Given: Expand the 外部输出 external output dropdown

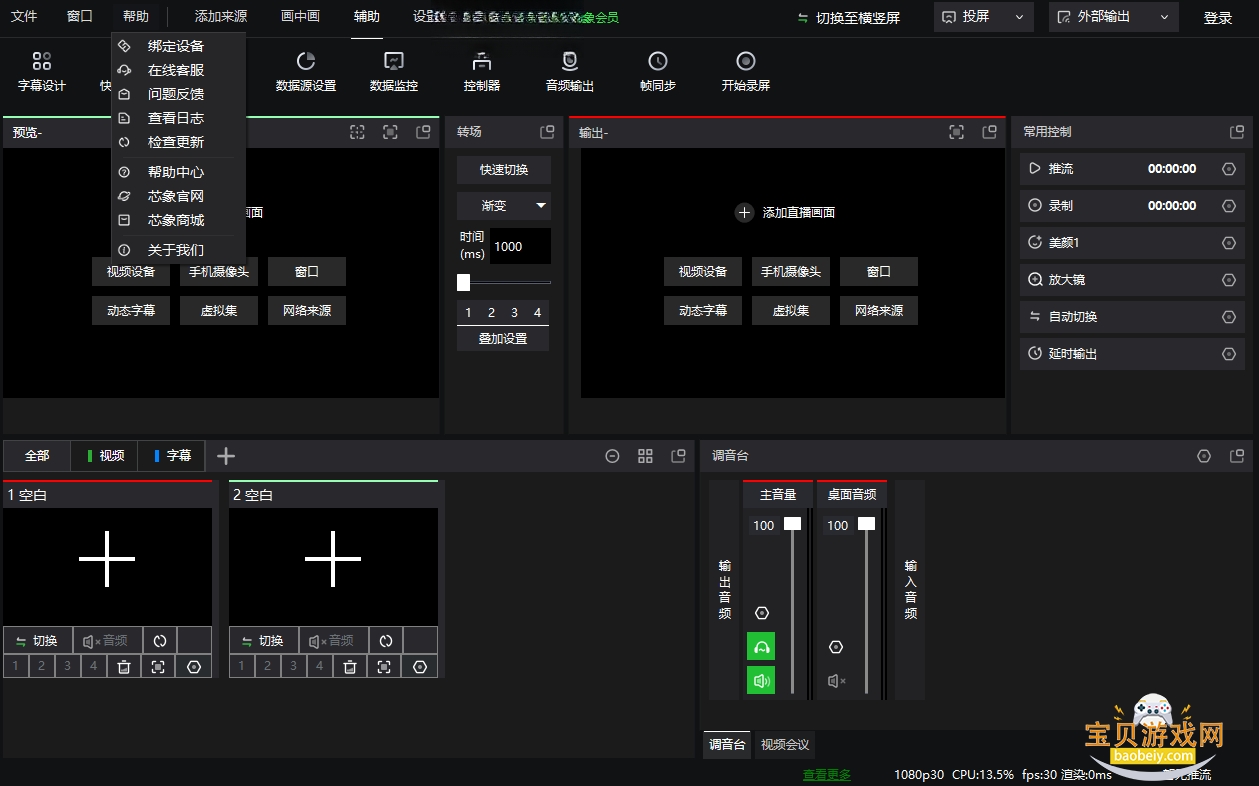Looking at the screenshot, I should click(1113, 17).
